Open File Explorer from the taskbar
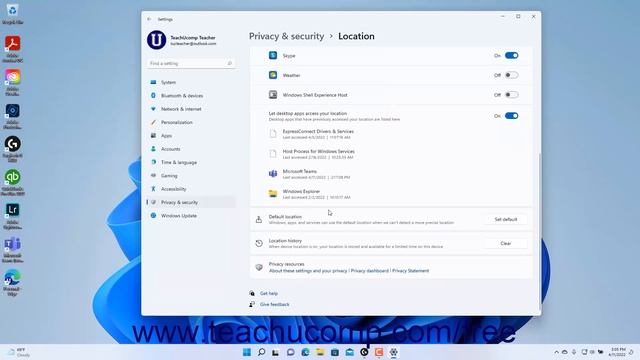 click(x=320, y=352)
